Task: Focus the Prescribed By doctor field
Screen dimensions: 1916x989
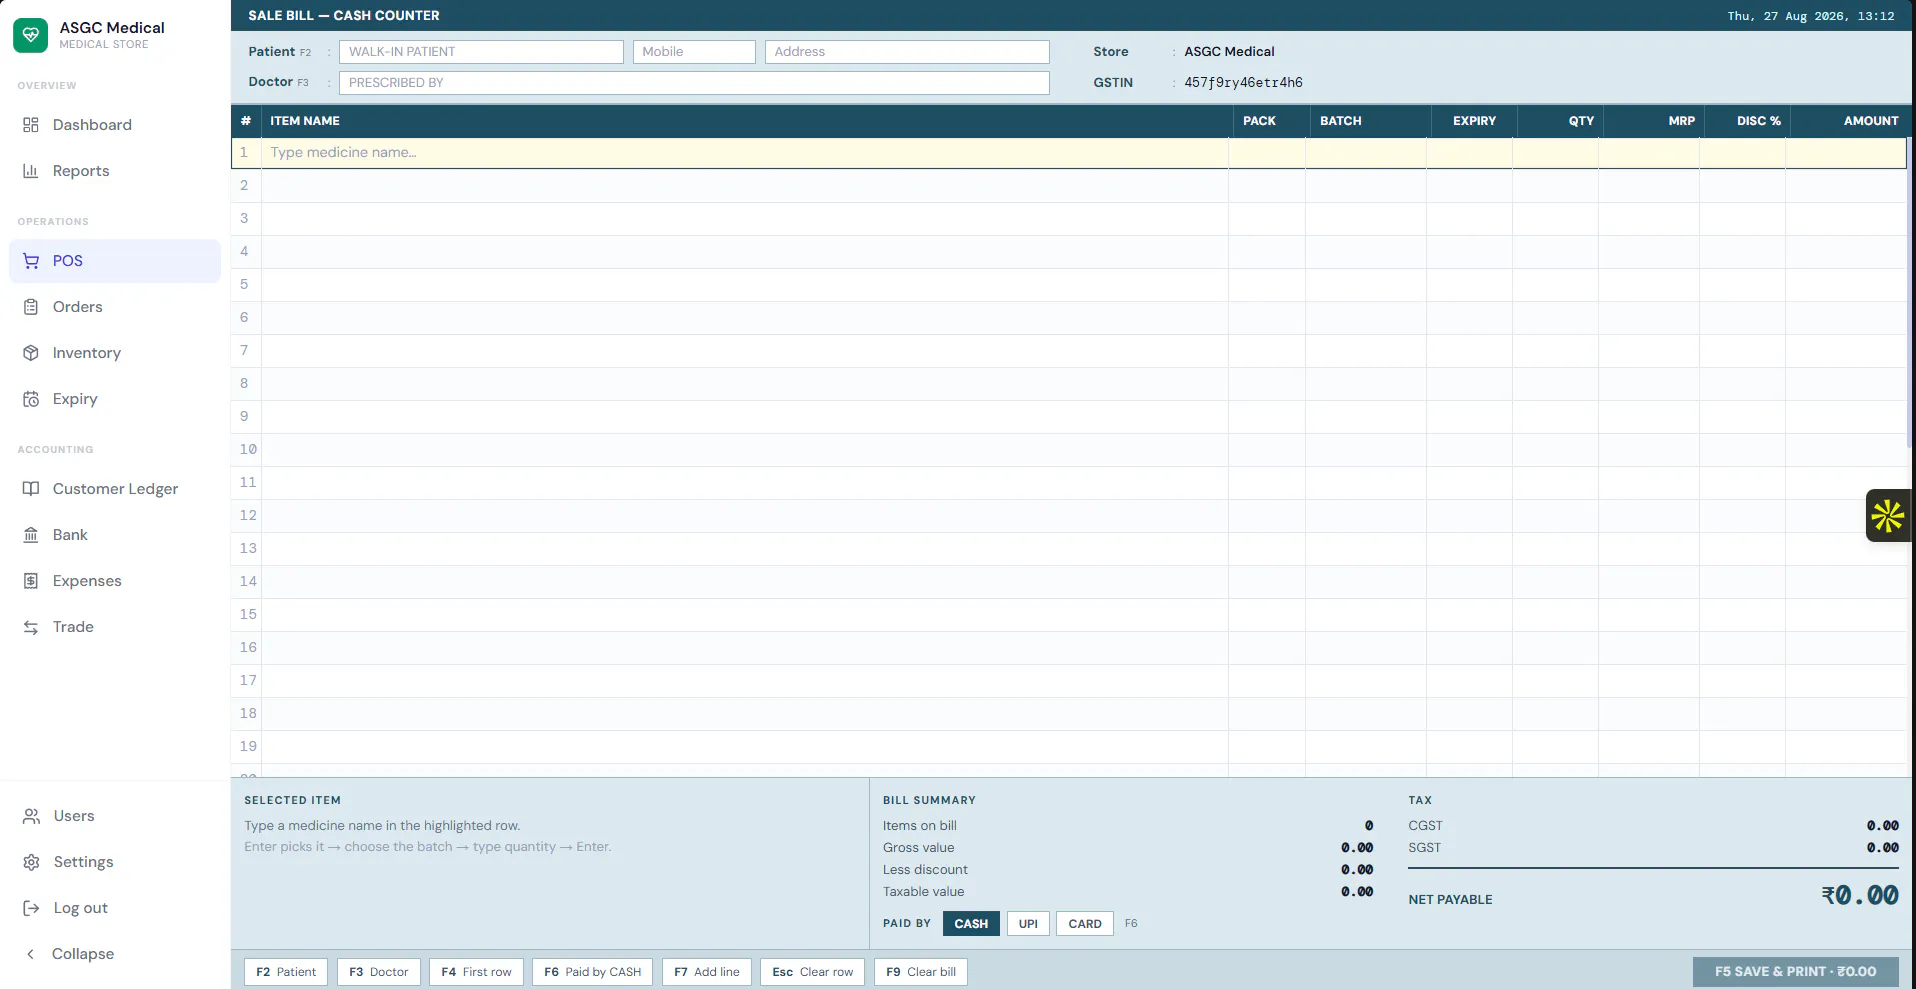Action: (x=694, y=83)
